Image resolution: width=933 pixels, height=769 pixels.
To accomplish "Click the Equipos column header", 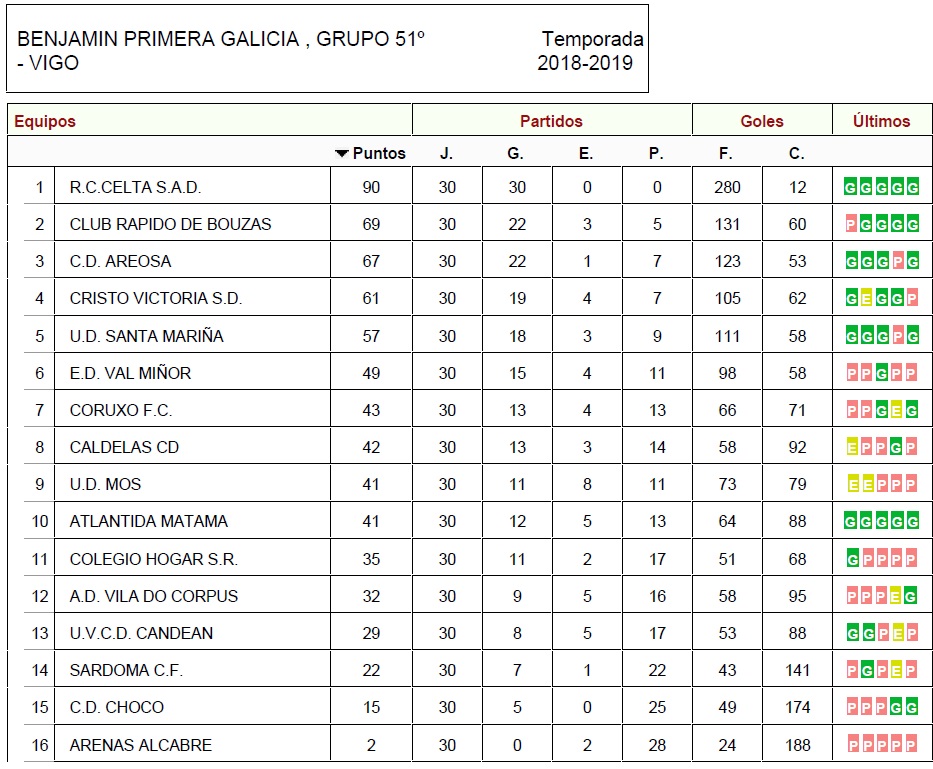I will 45,121.
